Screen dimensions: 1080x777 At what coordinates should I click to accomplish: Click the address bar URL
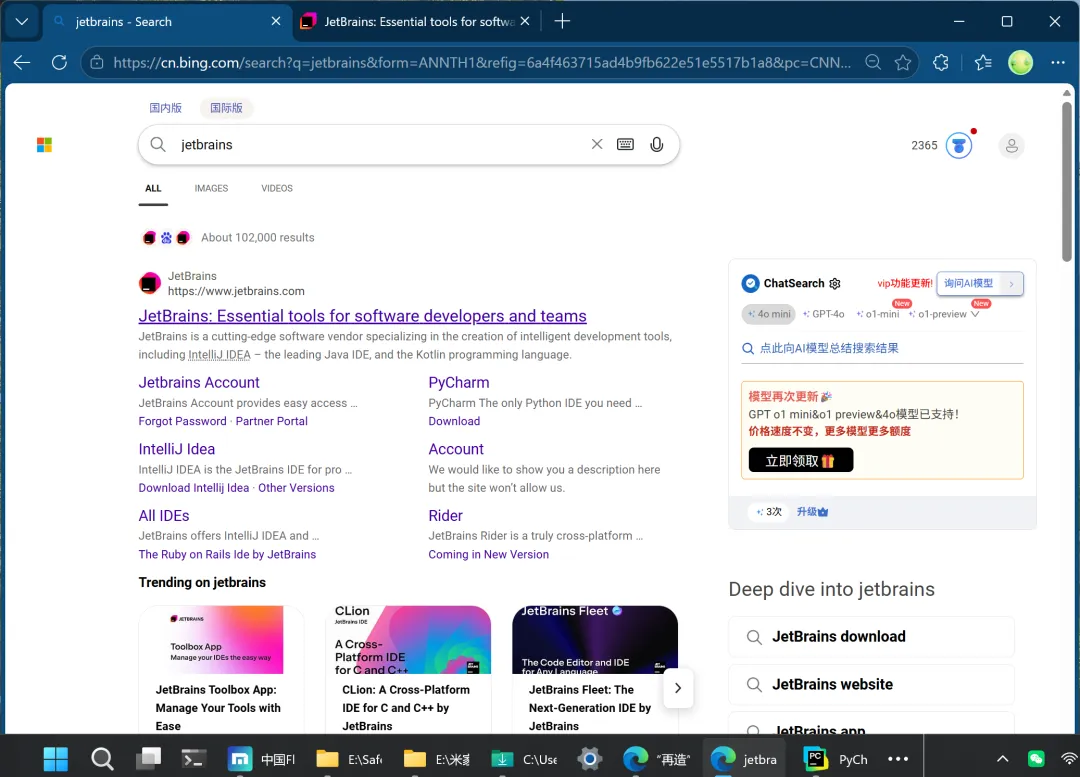click(x=481, y=63)
